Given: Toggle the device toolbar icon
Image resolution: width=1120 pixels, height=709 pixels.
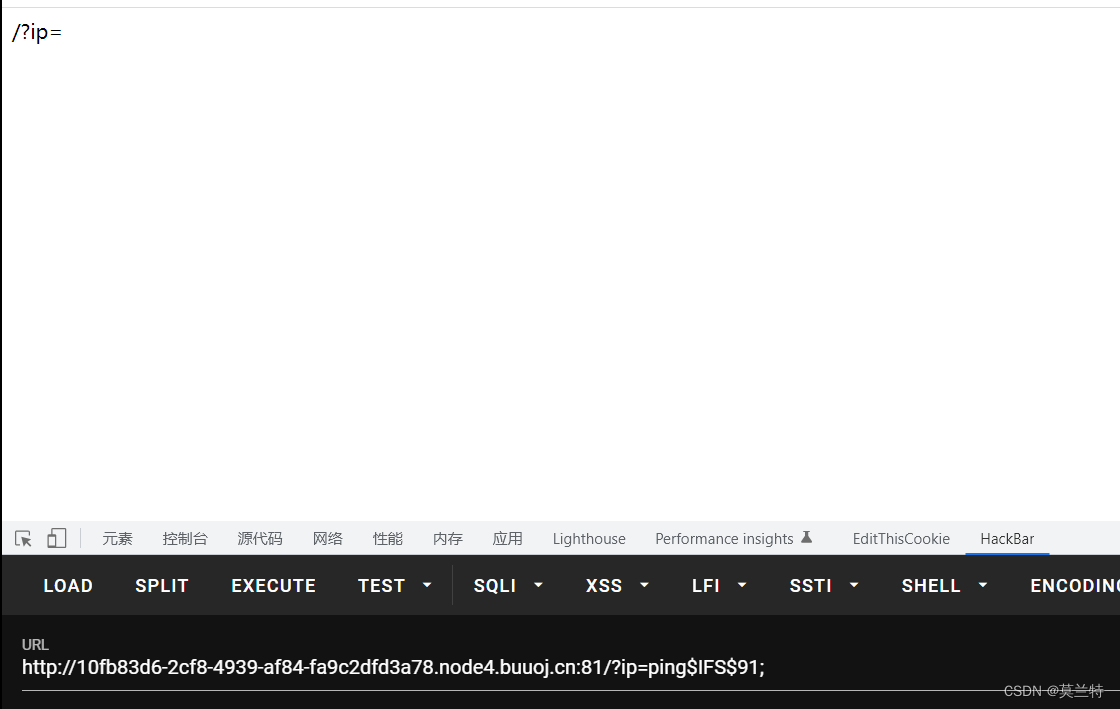Looking at the screenshot, I should pos(56,538).
